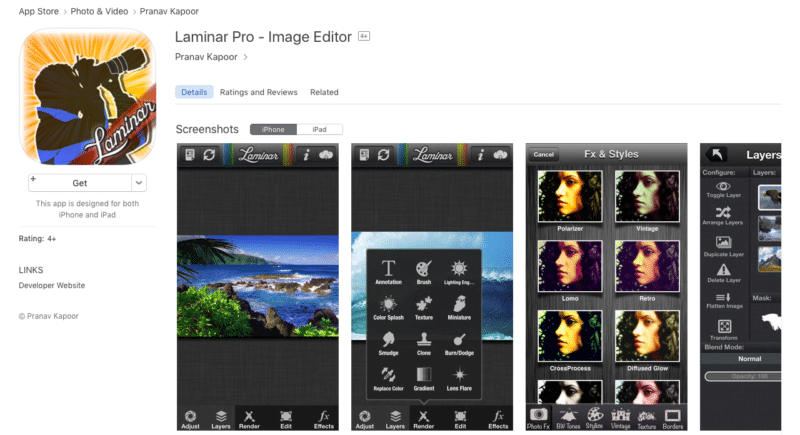This screenshot has height=435, width=800.
Task: Click document icon in second screenshot toolbar
Action: (364, 155)
